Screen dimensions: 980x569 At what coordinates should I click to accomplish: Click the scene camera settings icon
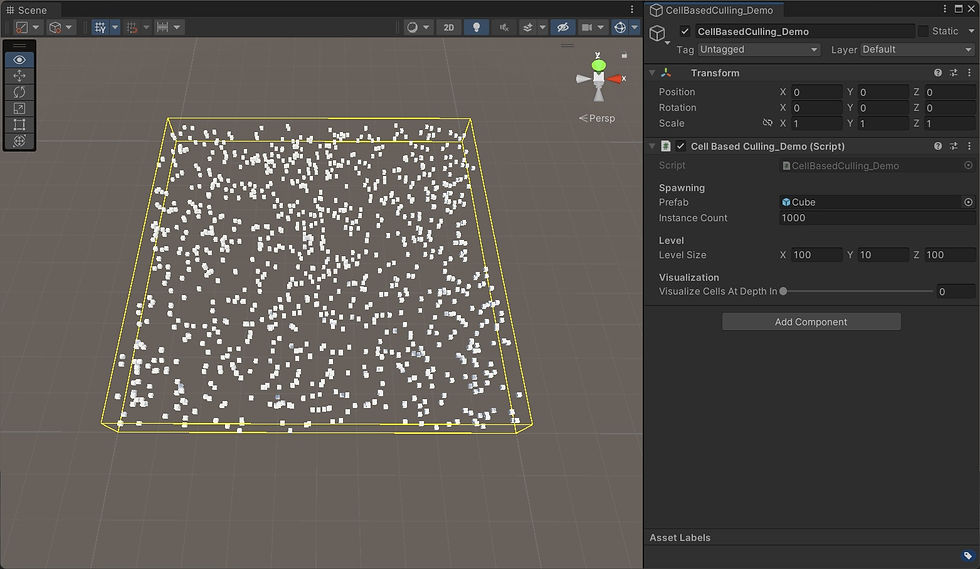587,28
